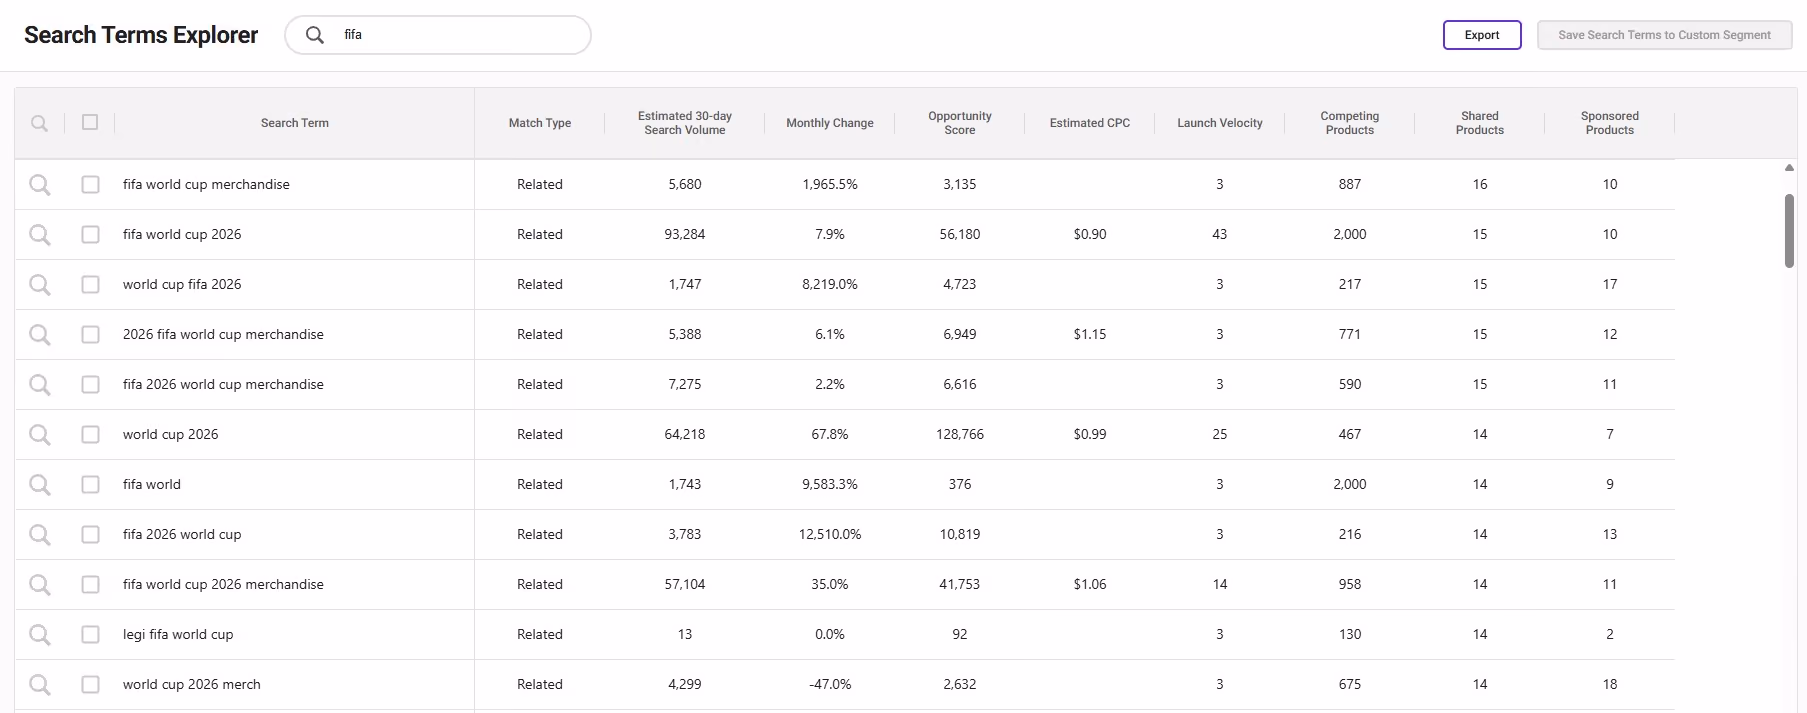
Task: Click the 'world cup 2026' search term text
Action: (170, 434)
